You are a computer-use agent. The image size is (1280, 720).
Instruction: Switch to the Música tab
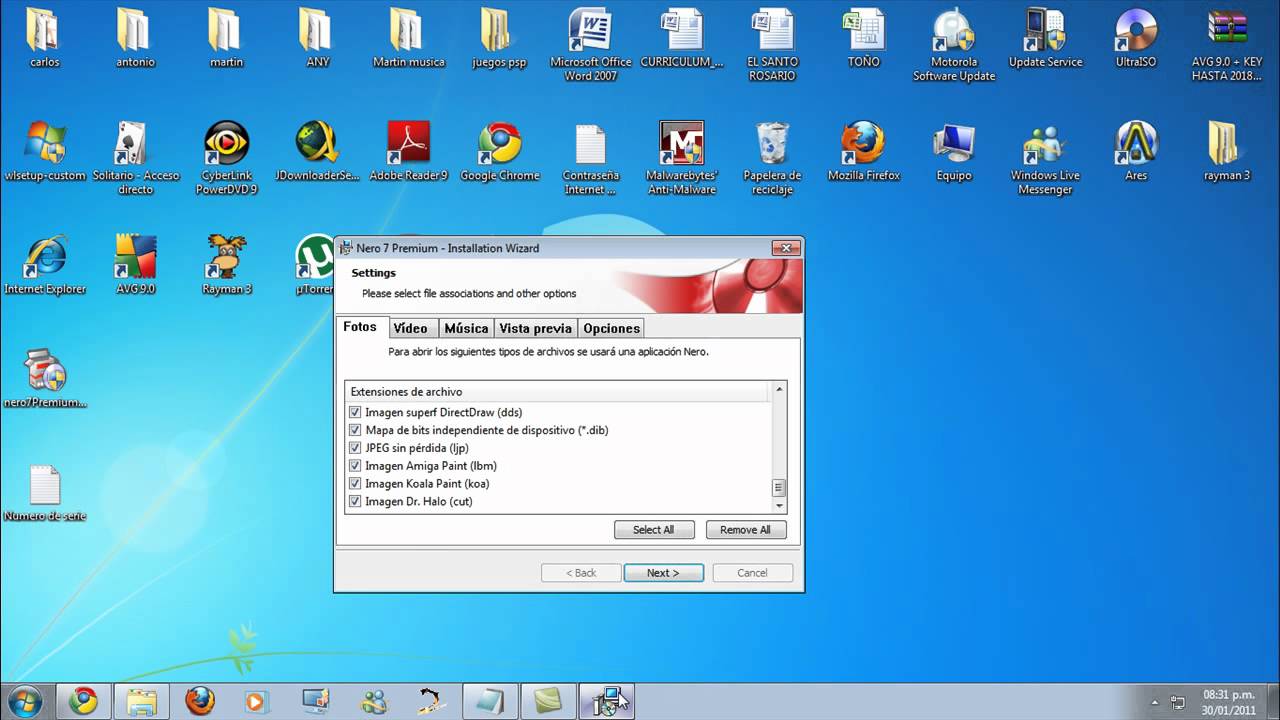pyautogui.click(x=466, y=328)
